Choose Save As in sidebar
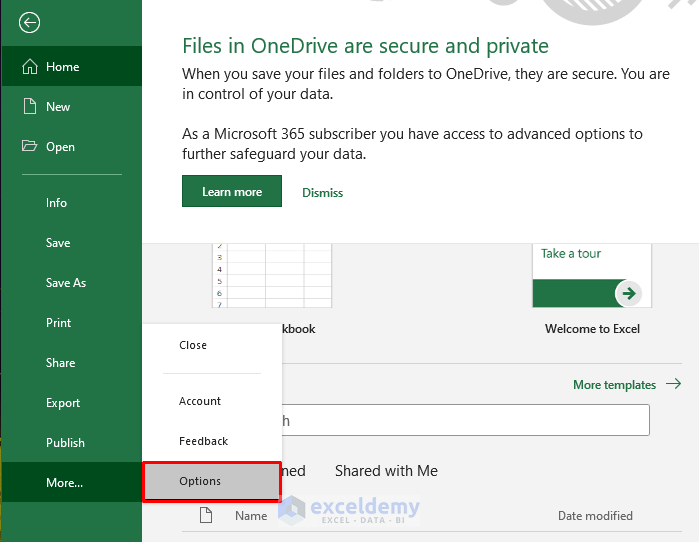This screenshot has width=699, height=542. pos(66,283)
